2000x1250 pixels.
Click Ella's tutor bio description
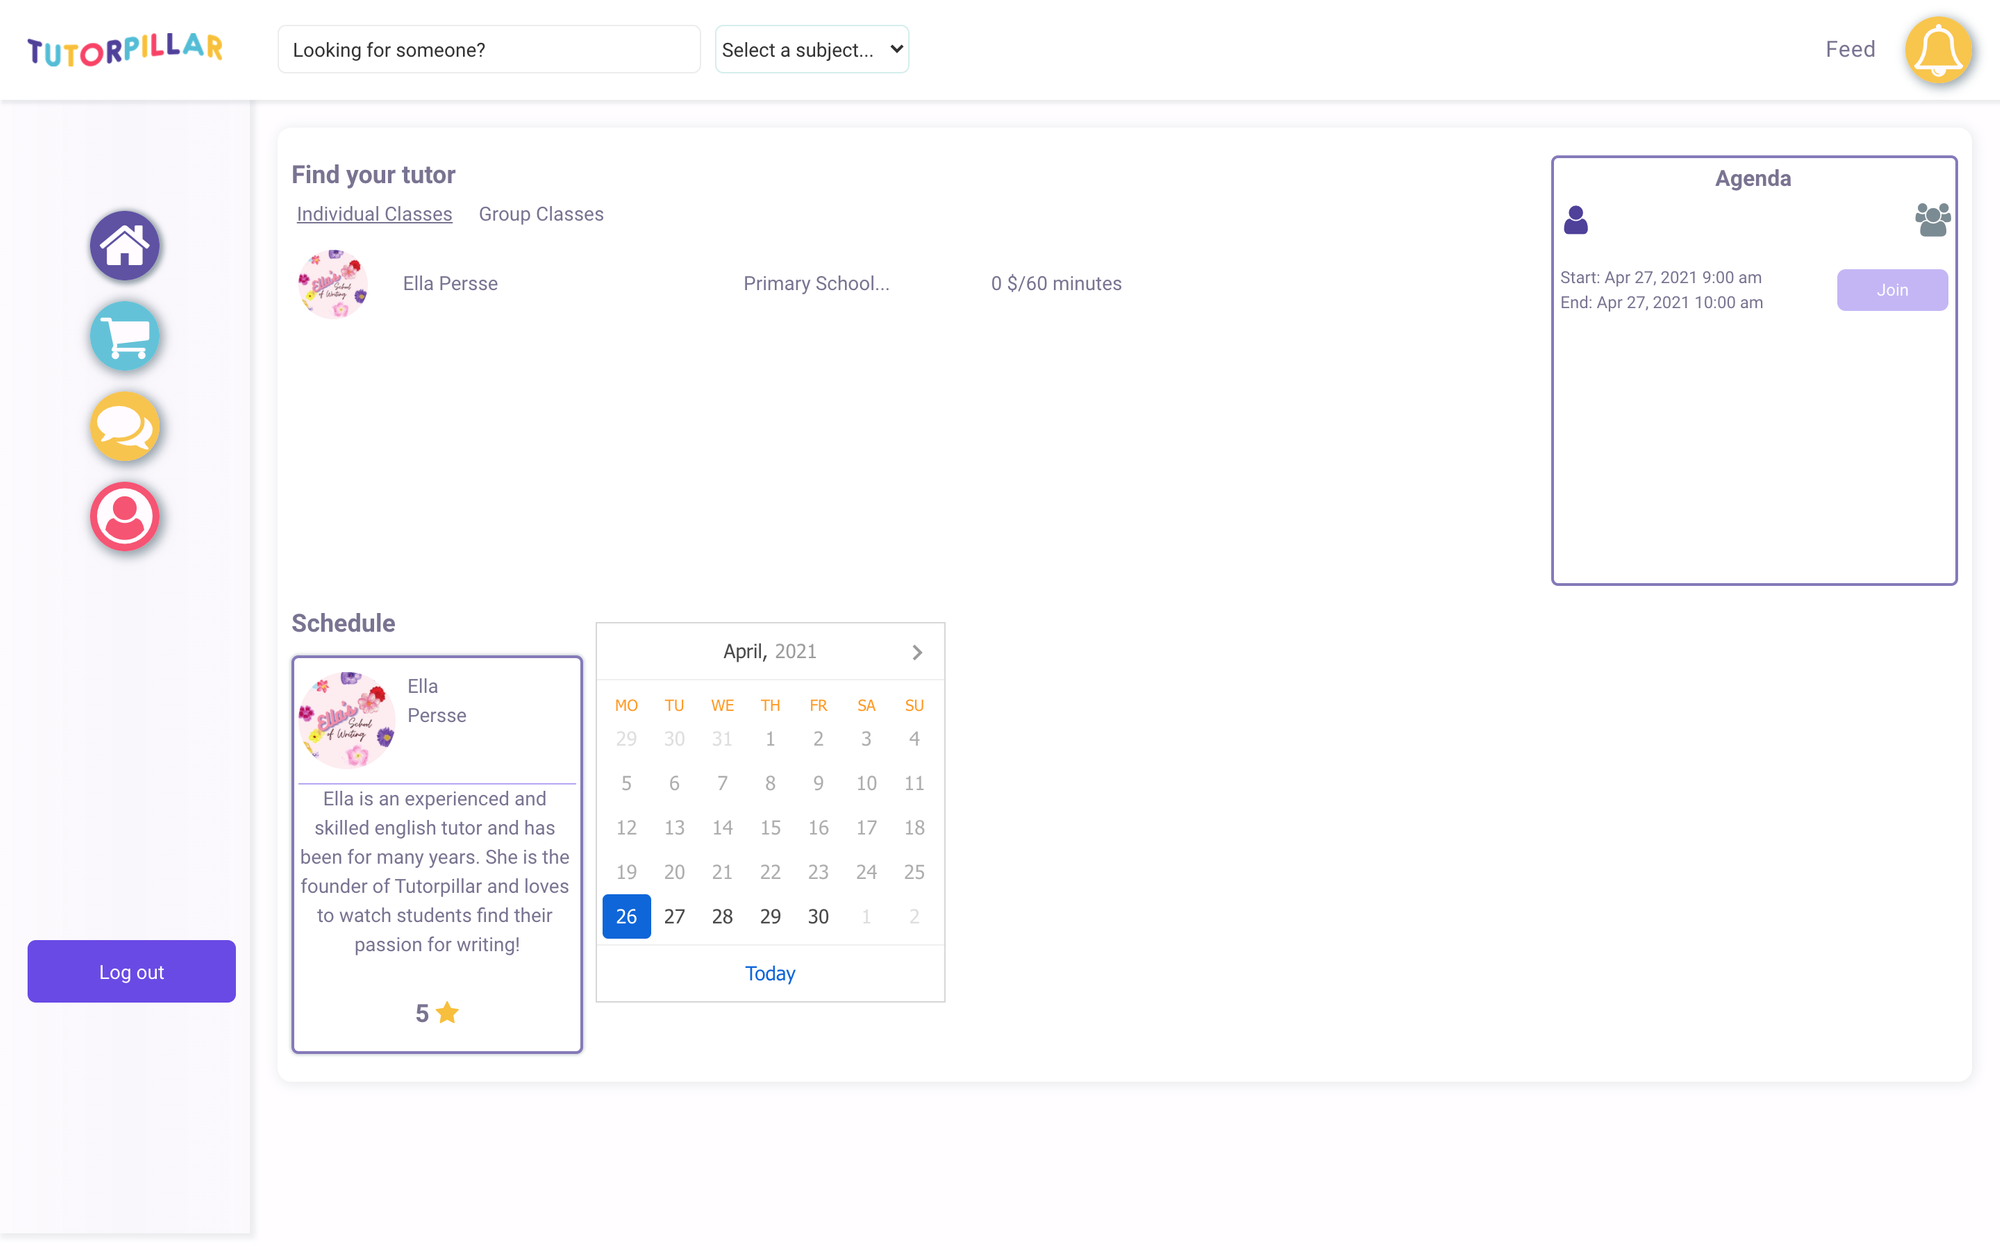[435, 872]
